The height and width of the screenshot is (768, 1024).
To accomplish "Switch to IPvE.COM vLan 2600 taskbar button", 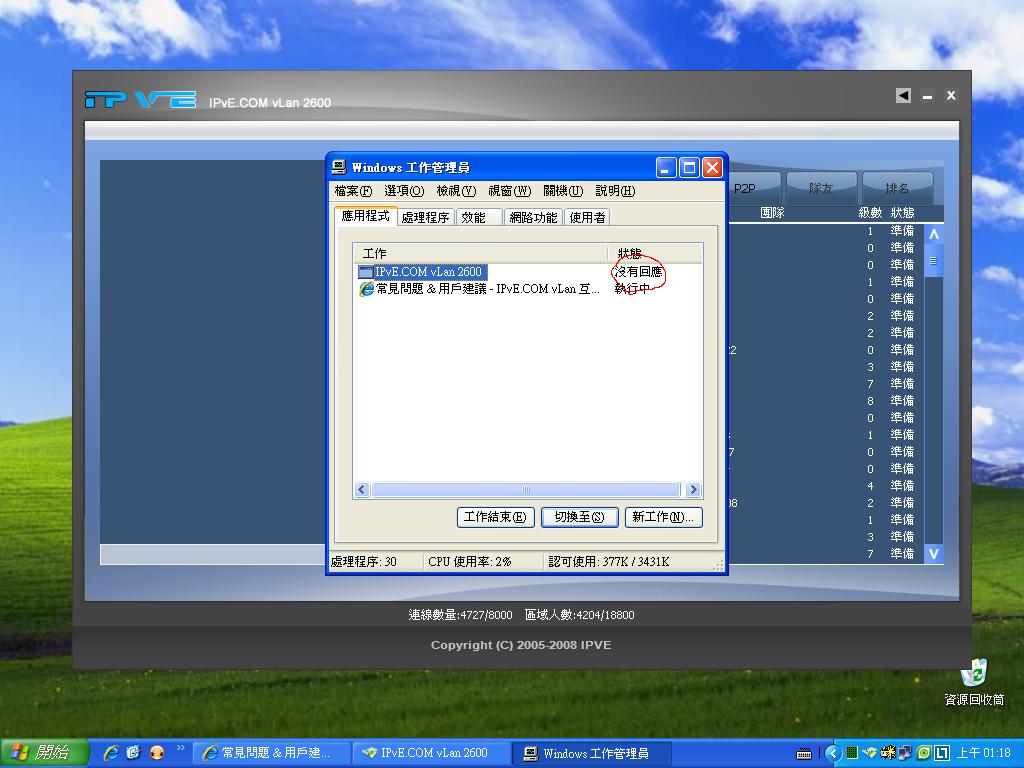I will (x=431, y=753).
